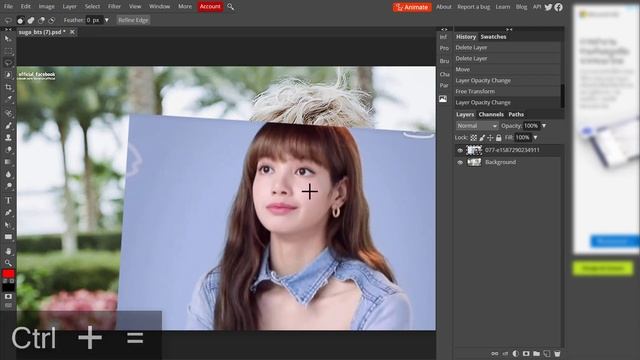Open the File menu
Screen dimensions: 640x360
click(x=8, y=7)
